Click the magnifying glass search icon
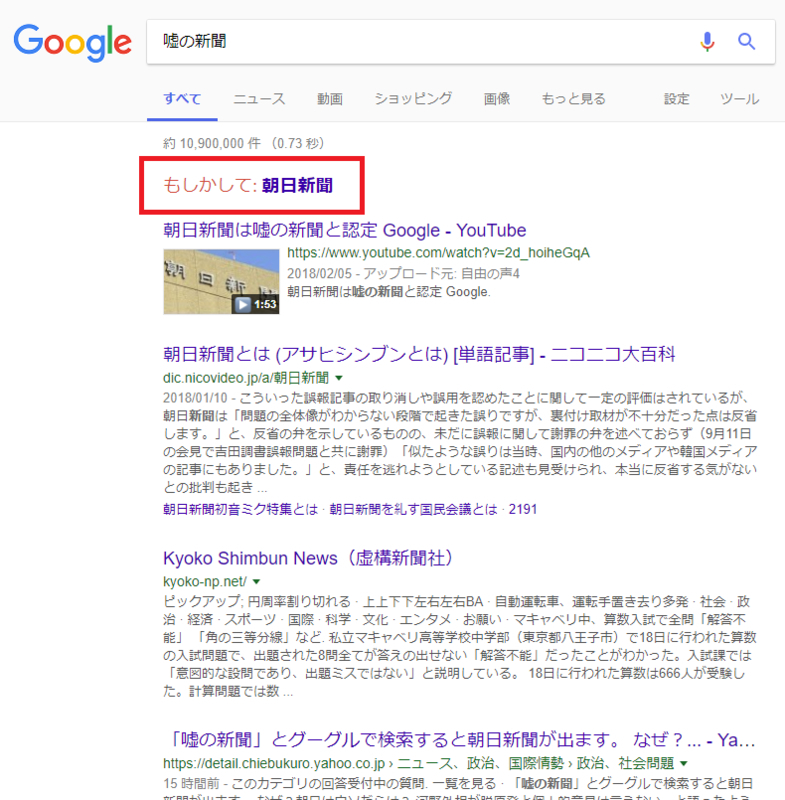This screenshot has height=800, width=785. point(747,41)
